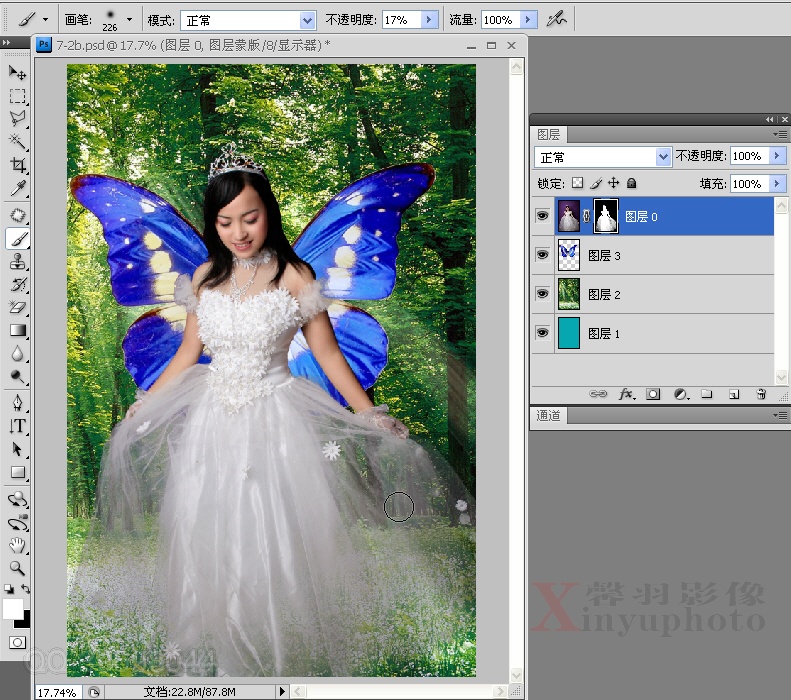Collapse the layers panel dock
791x700 pixels.
click(769, 120)
